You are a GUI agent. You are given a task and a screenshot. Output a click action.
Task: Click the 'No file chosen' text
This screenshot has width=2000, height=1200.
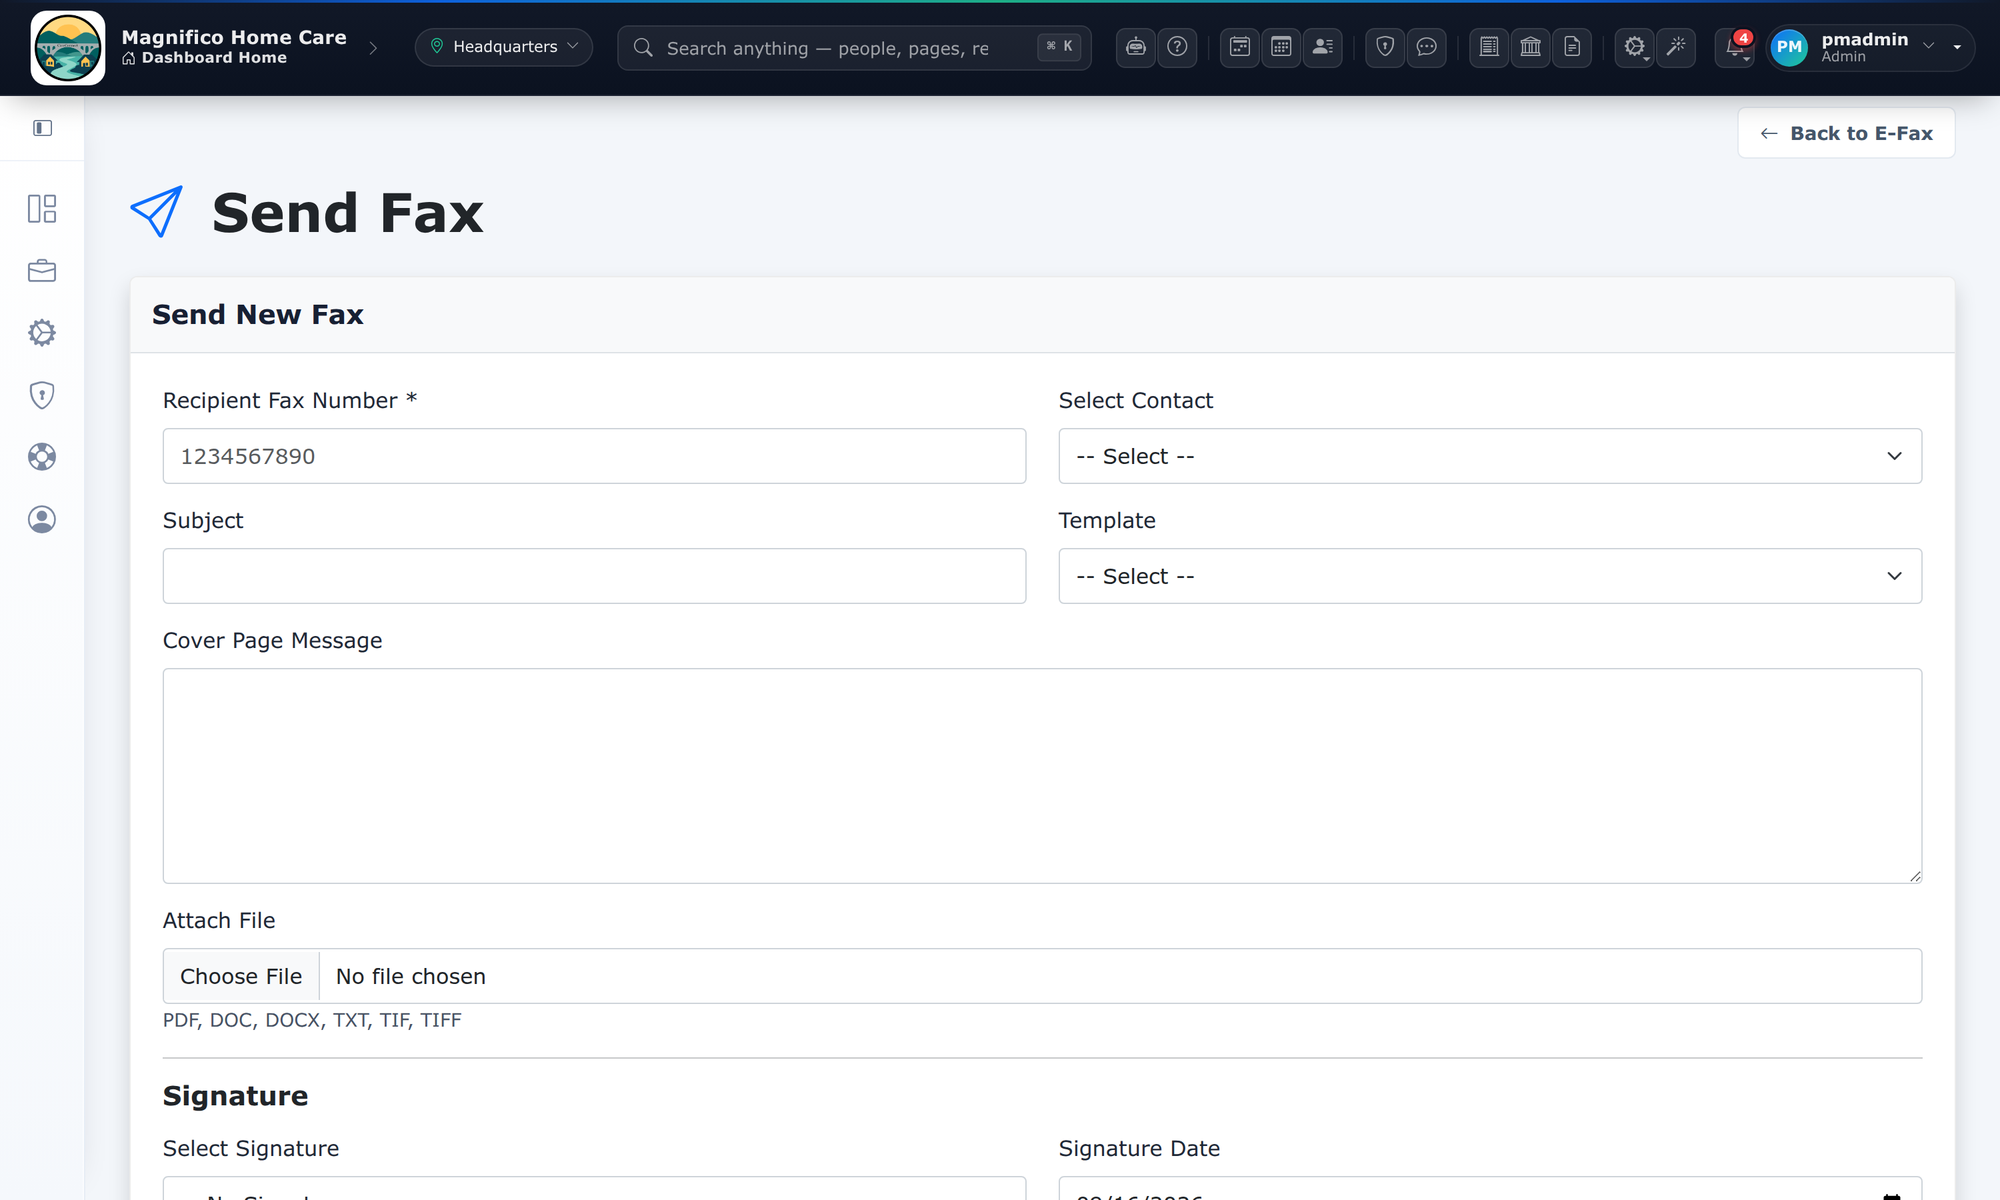411,976
